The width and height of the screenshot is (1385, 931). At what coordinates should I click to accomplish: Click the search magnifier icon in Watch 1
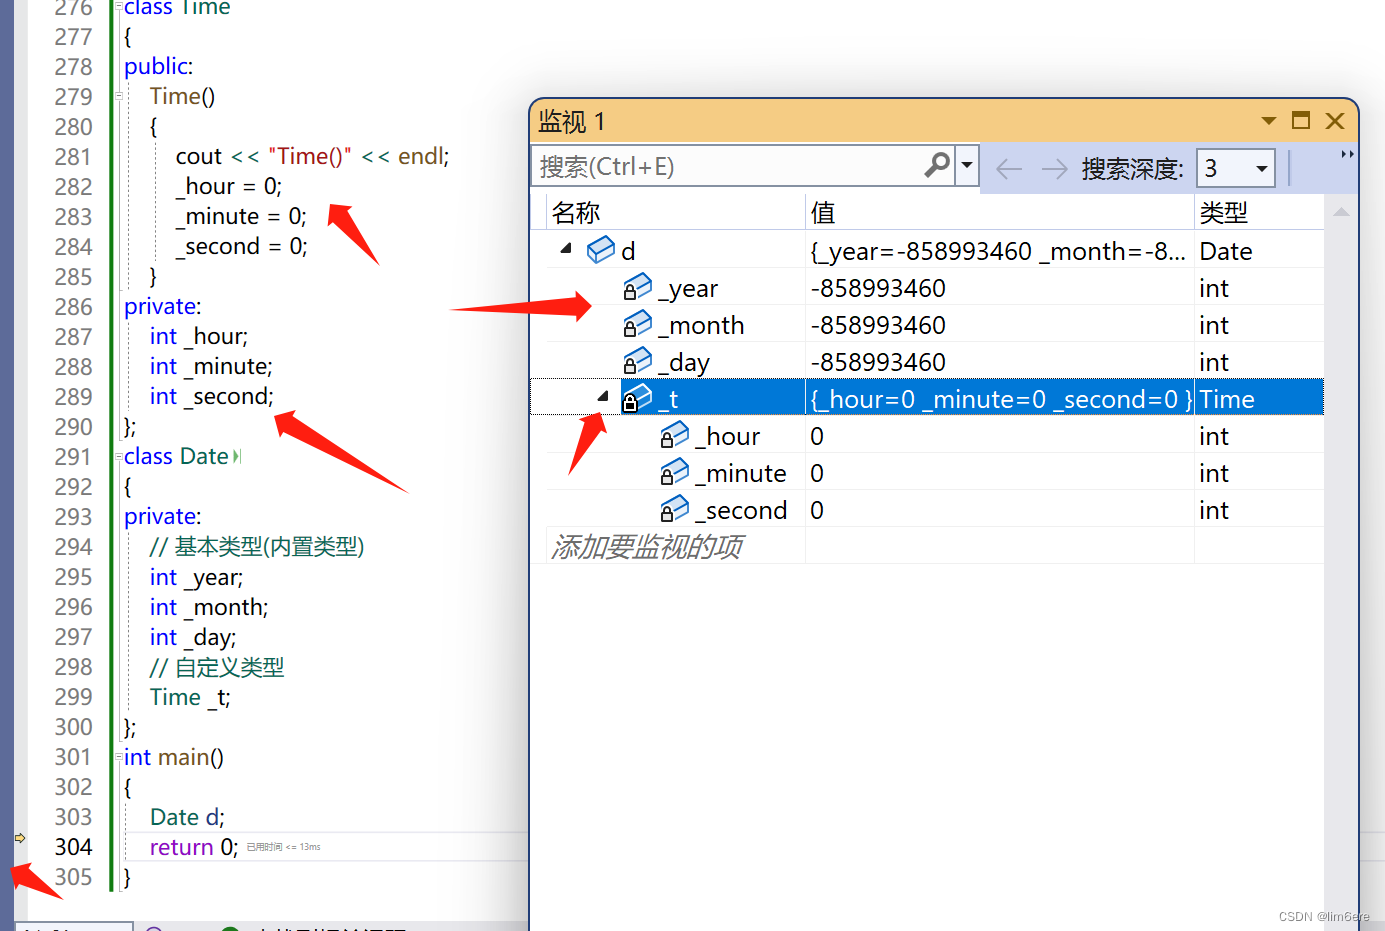(x=937, y=165)
